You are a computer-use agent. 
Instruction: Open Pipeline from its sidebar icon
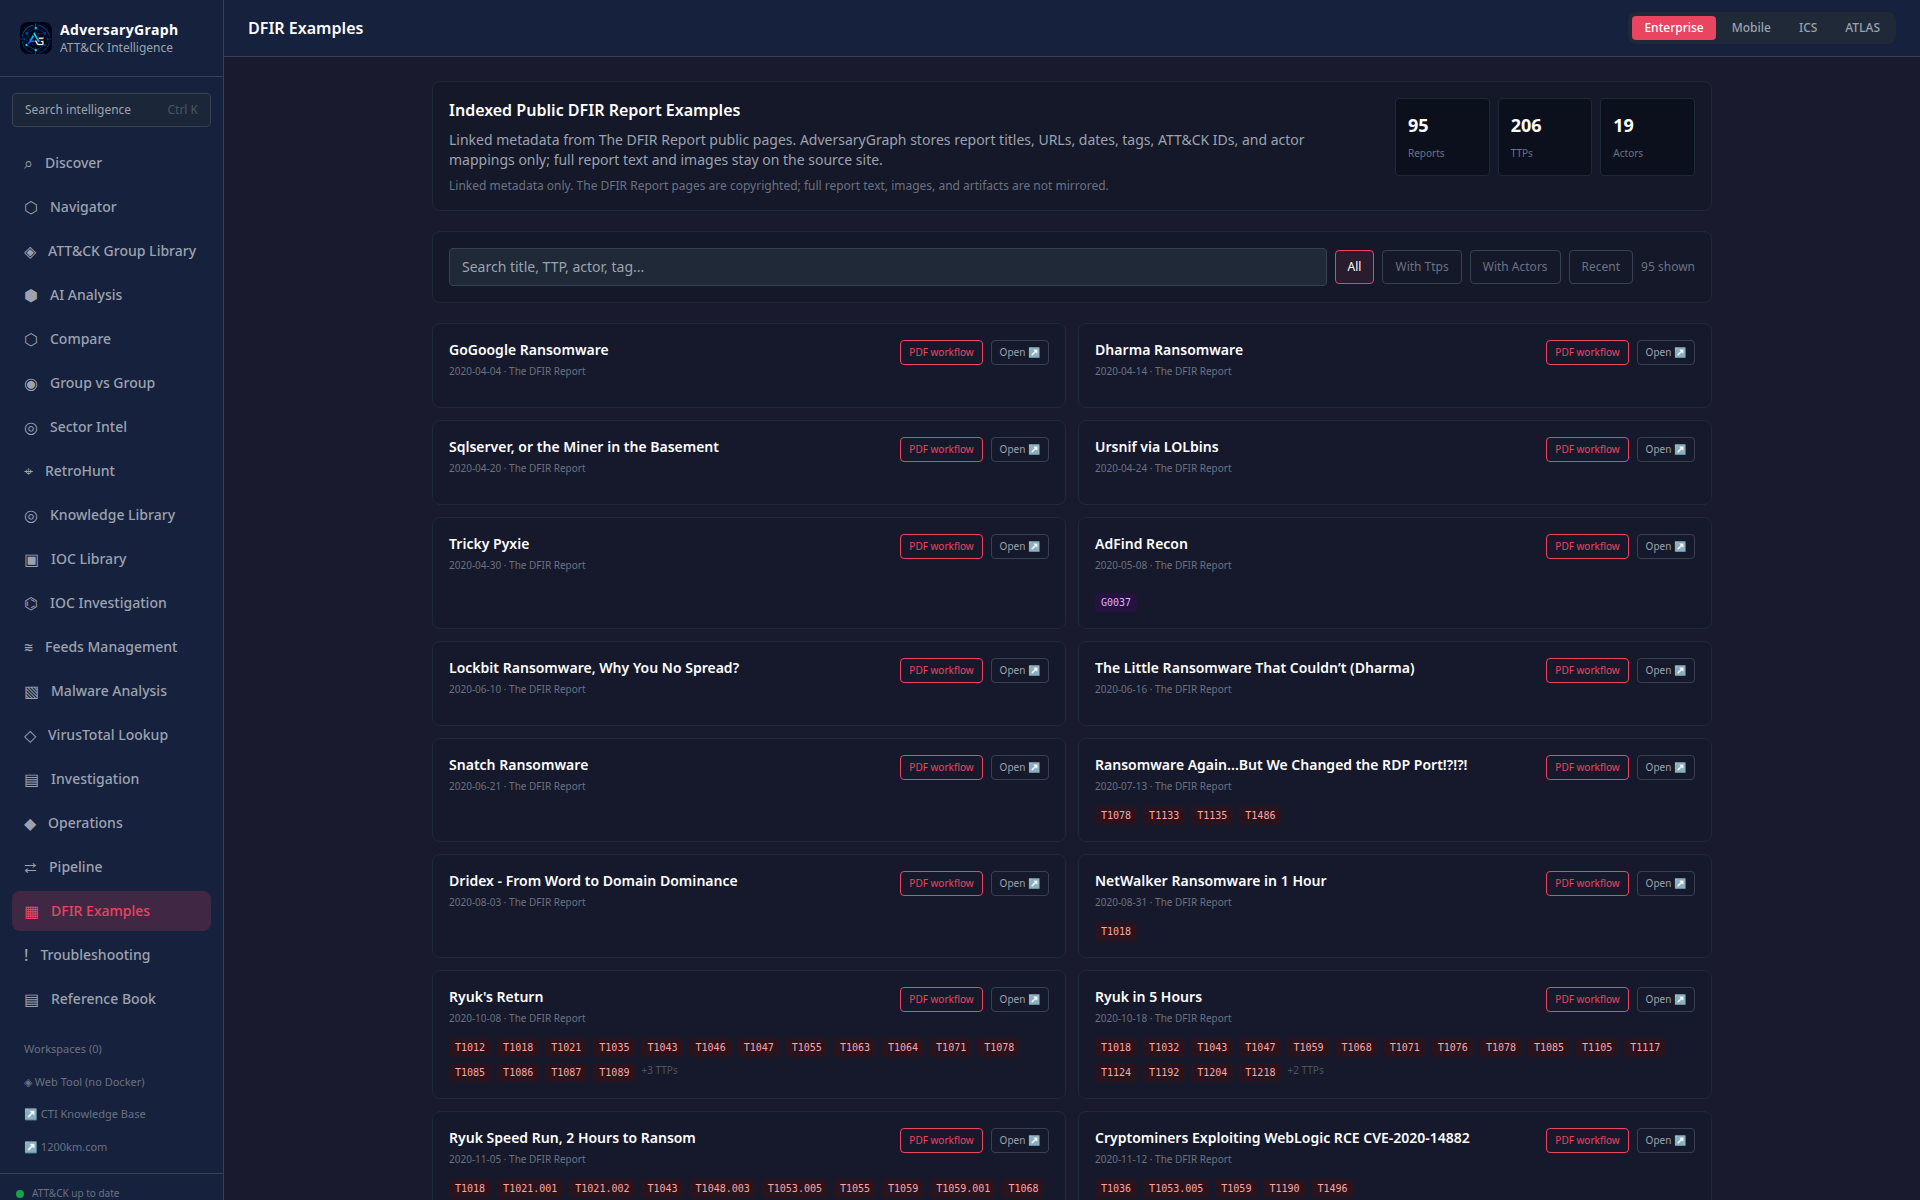tap(30, 868)
